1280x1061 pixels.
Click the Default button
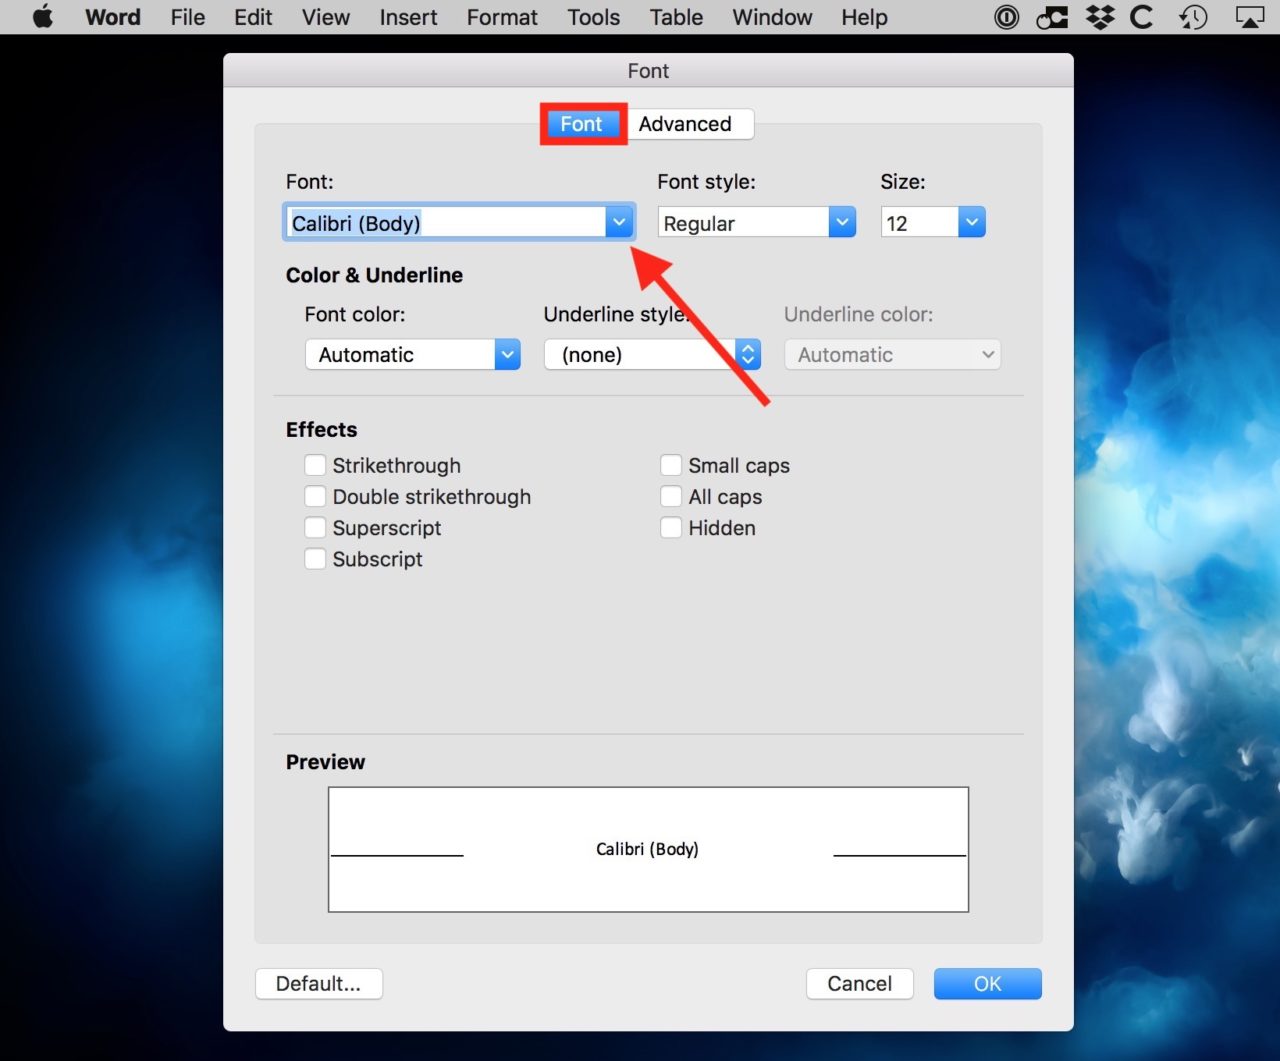coord(319,983)
